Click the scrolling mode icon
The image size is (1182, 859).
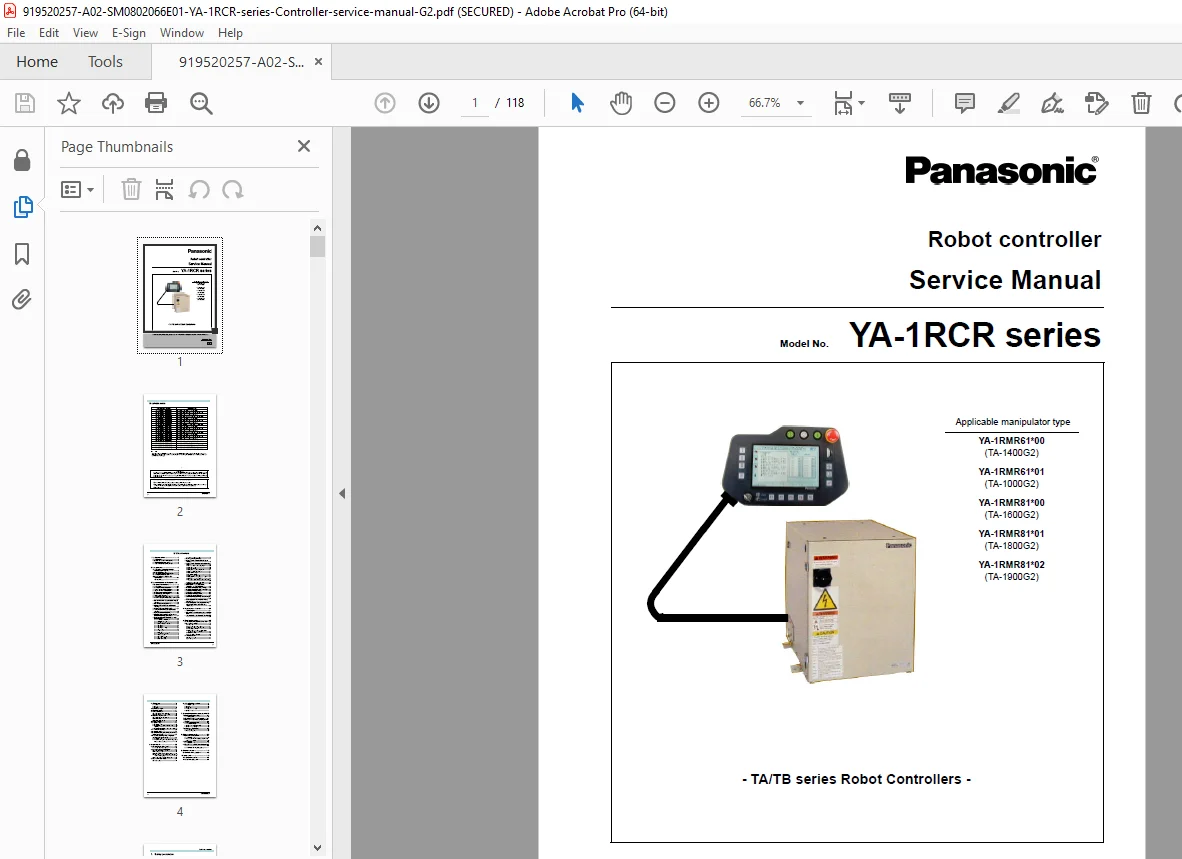tap(900, 103)
